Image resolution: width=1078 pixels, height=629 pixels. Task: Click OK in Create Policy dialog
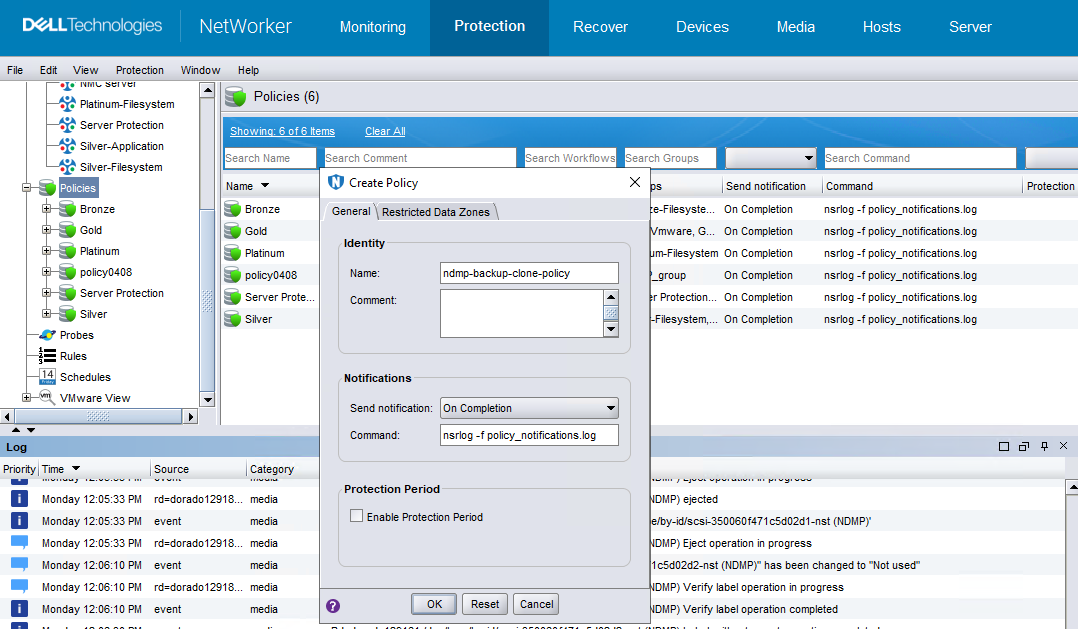434,604
